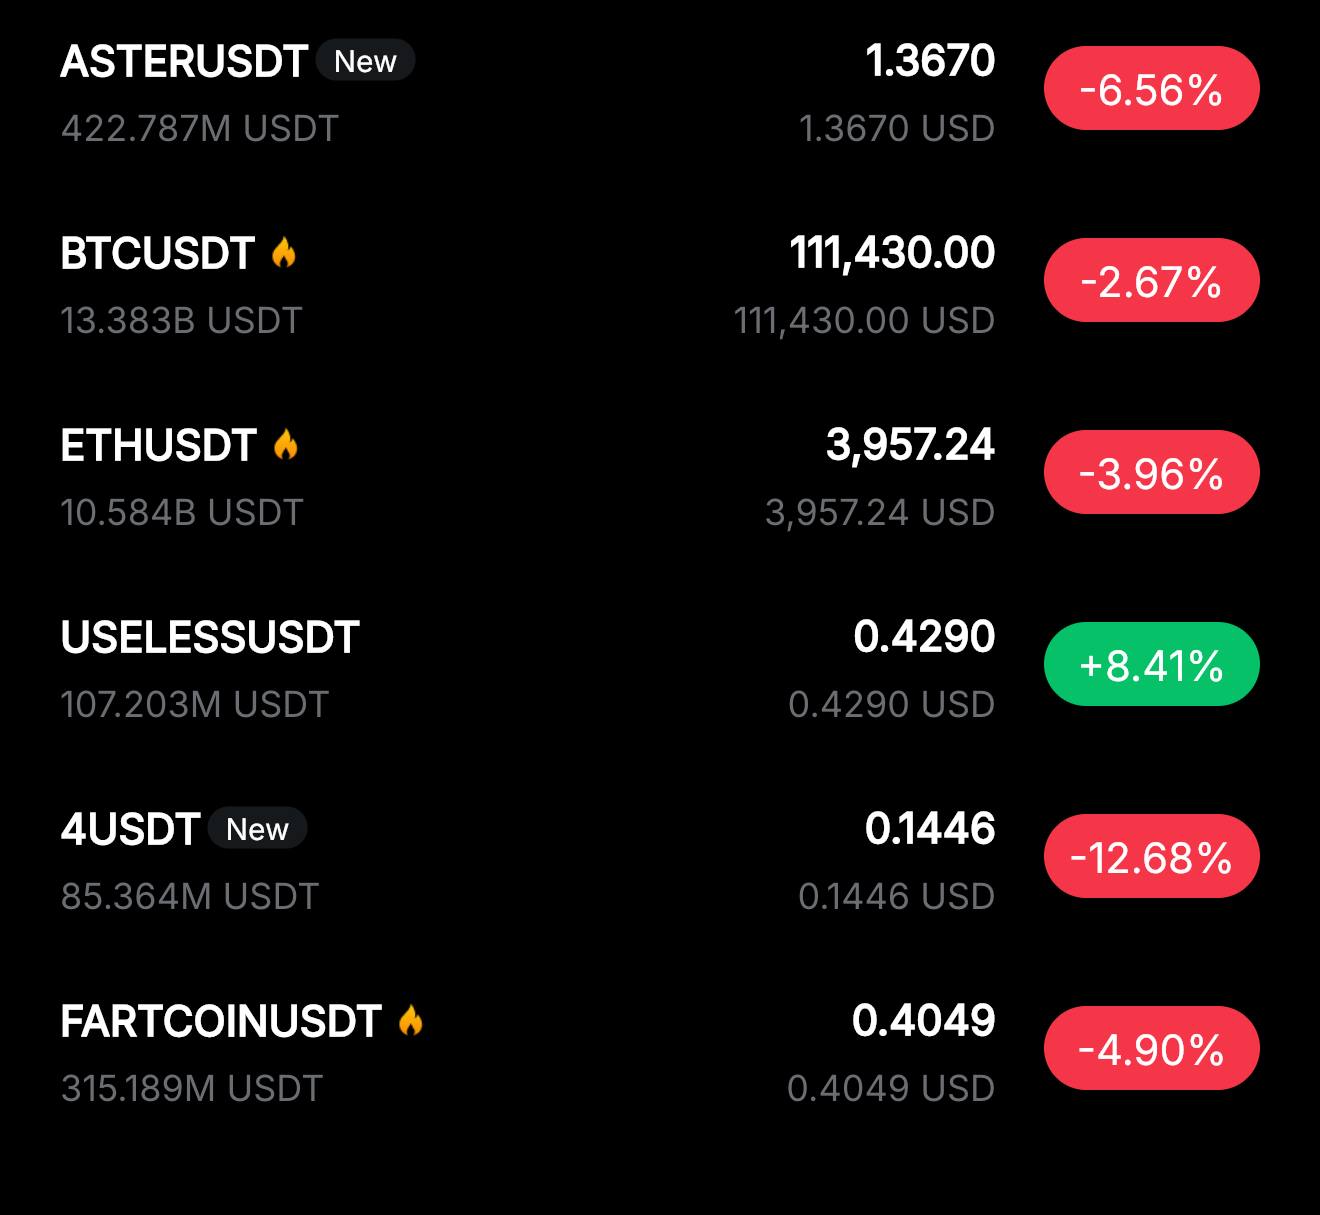Image resolution: width=1320 pixels, height=1215 pixels.
Task: Open the BTCUSDT trading pair
Action: 158,254
